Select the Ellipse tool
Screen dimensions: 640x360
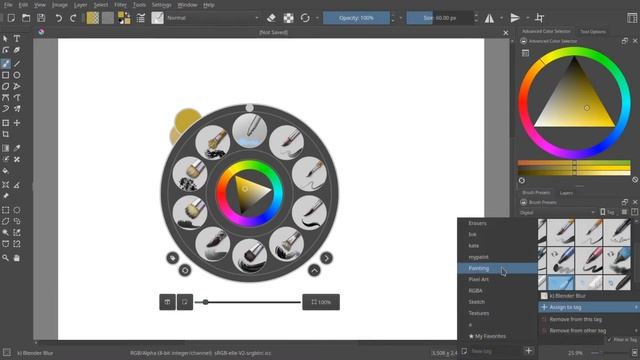pyautogui.click(x=17, y=75)
